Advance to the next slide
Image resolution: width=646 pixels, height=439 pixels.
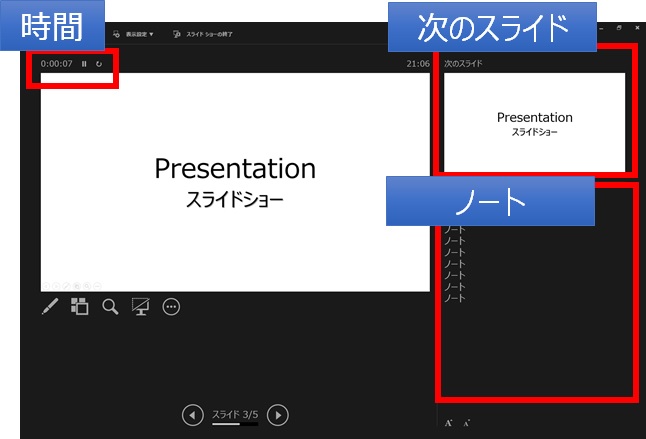279,414
